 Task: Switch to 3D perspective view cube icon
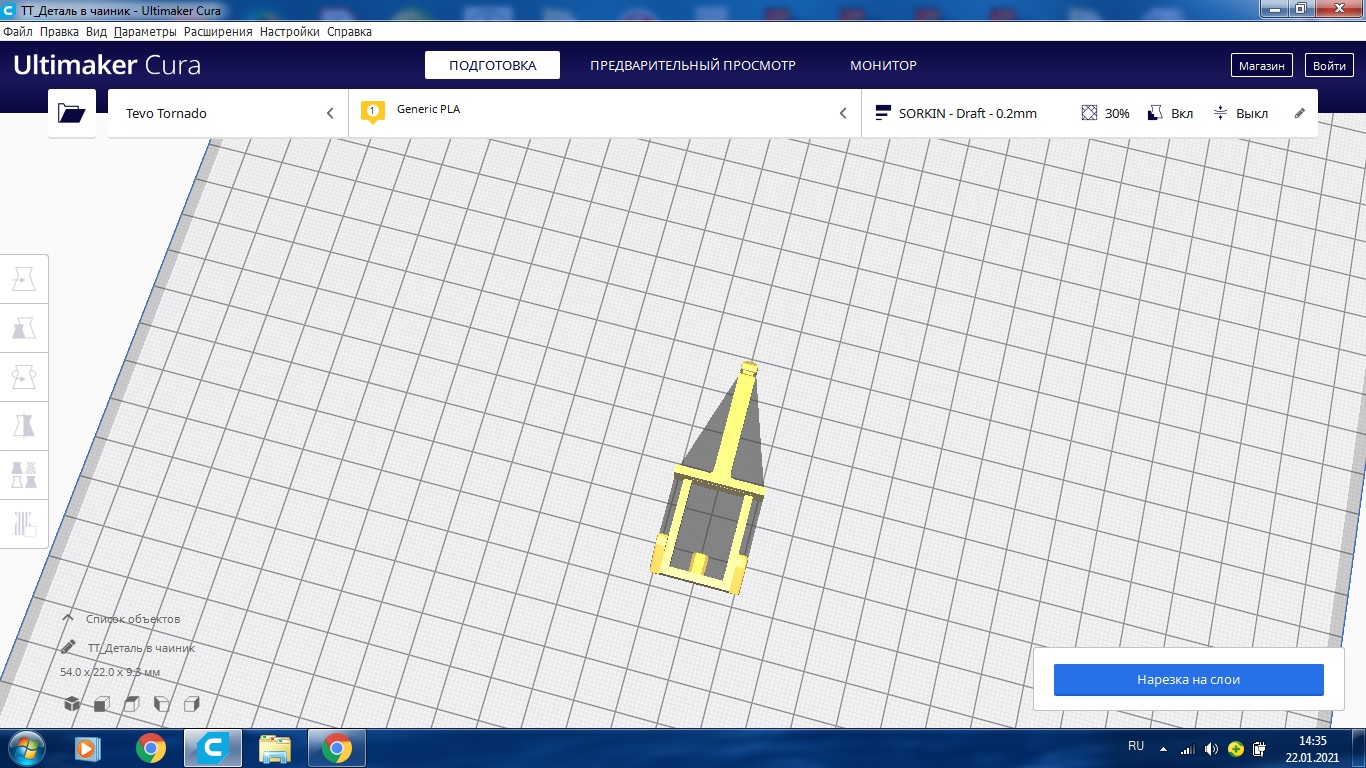coord(72,704)
